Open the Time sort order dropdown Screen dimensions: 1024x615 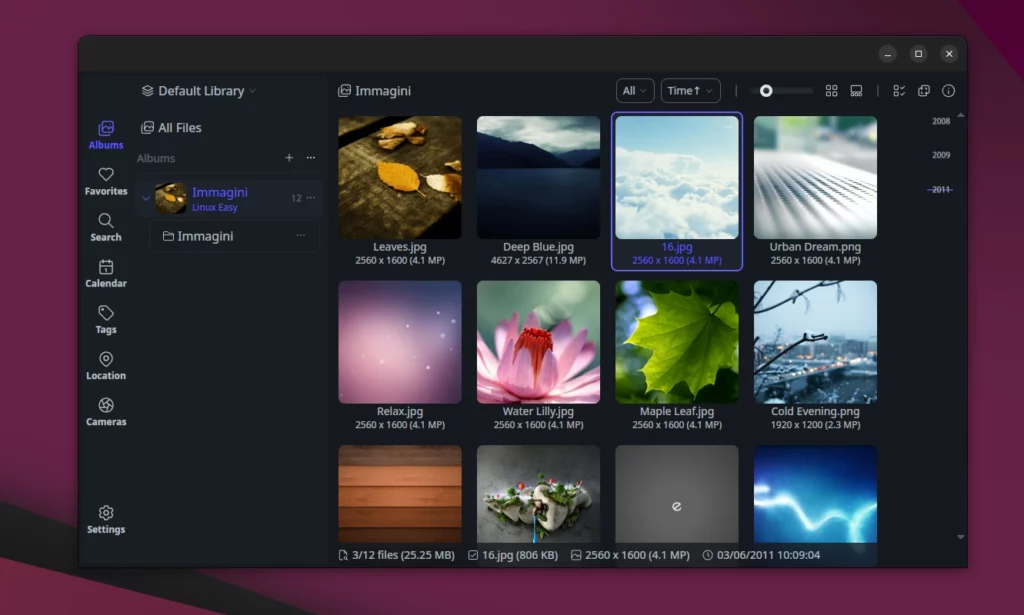(690, 90)
